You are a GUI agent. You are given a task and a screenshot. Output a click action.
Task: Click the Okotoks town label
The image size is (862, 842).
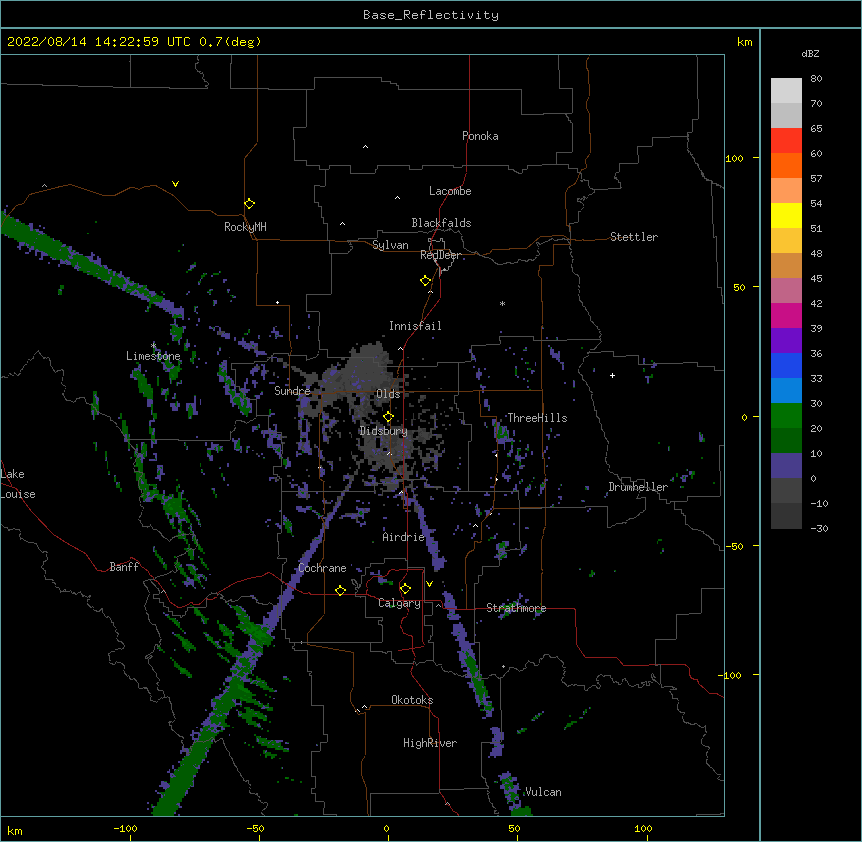[x=412, y=700]
